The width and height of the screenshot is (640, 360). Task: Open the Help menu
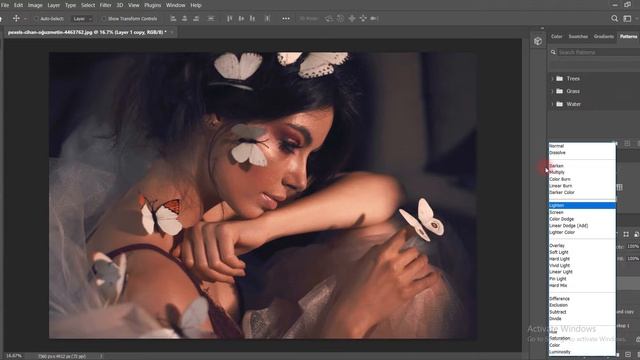[x=196, y=5]
